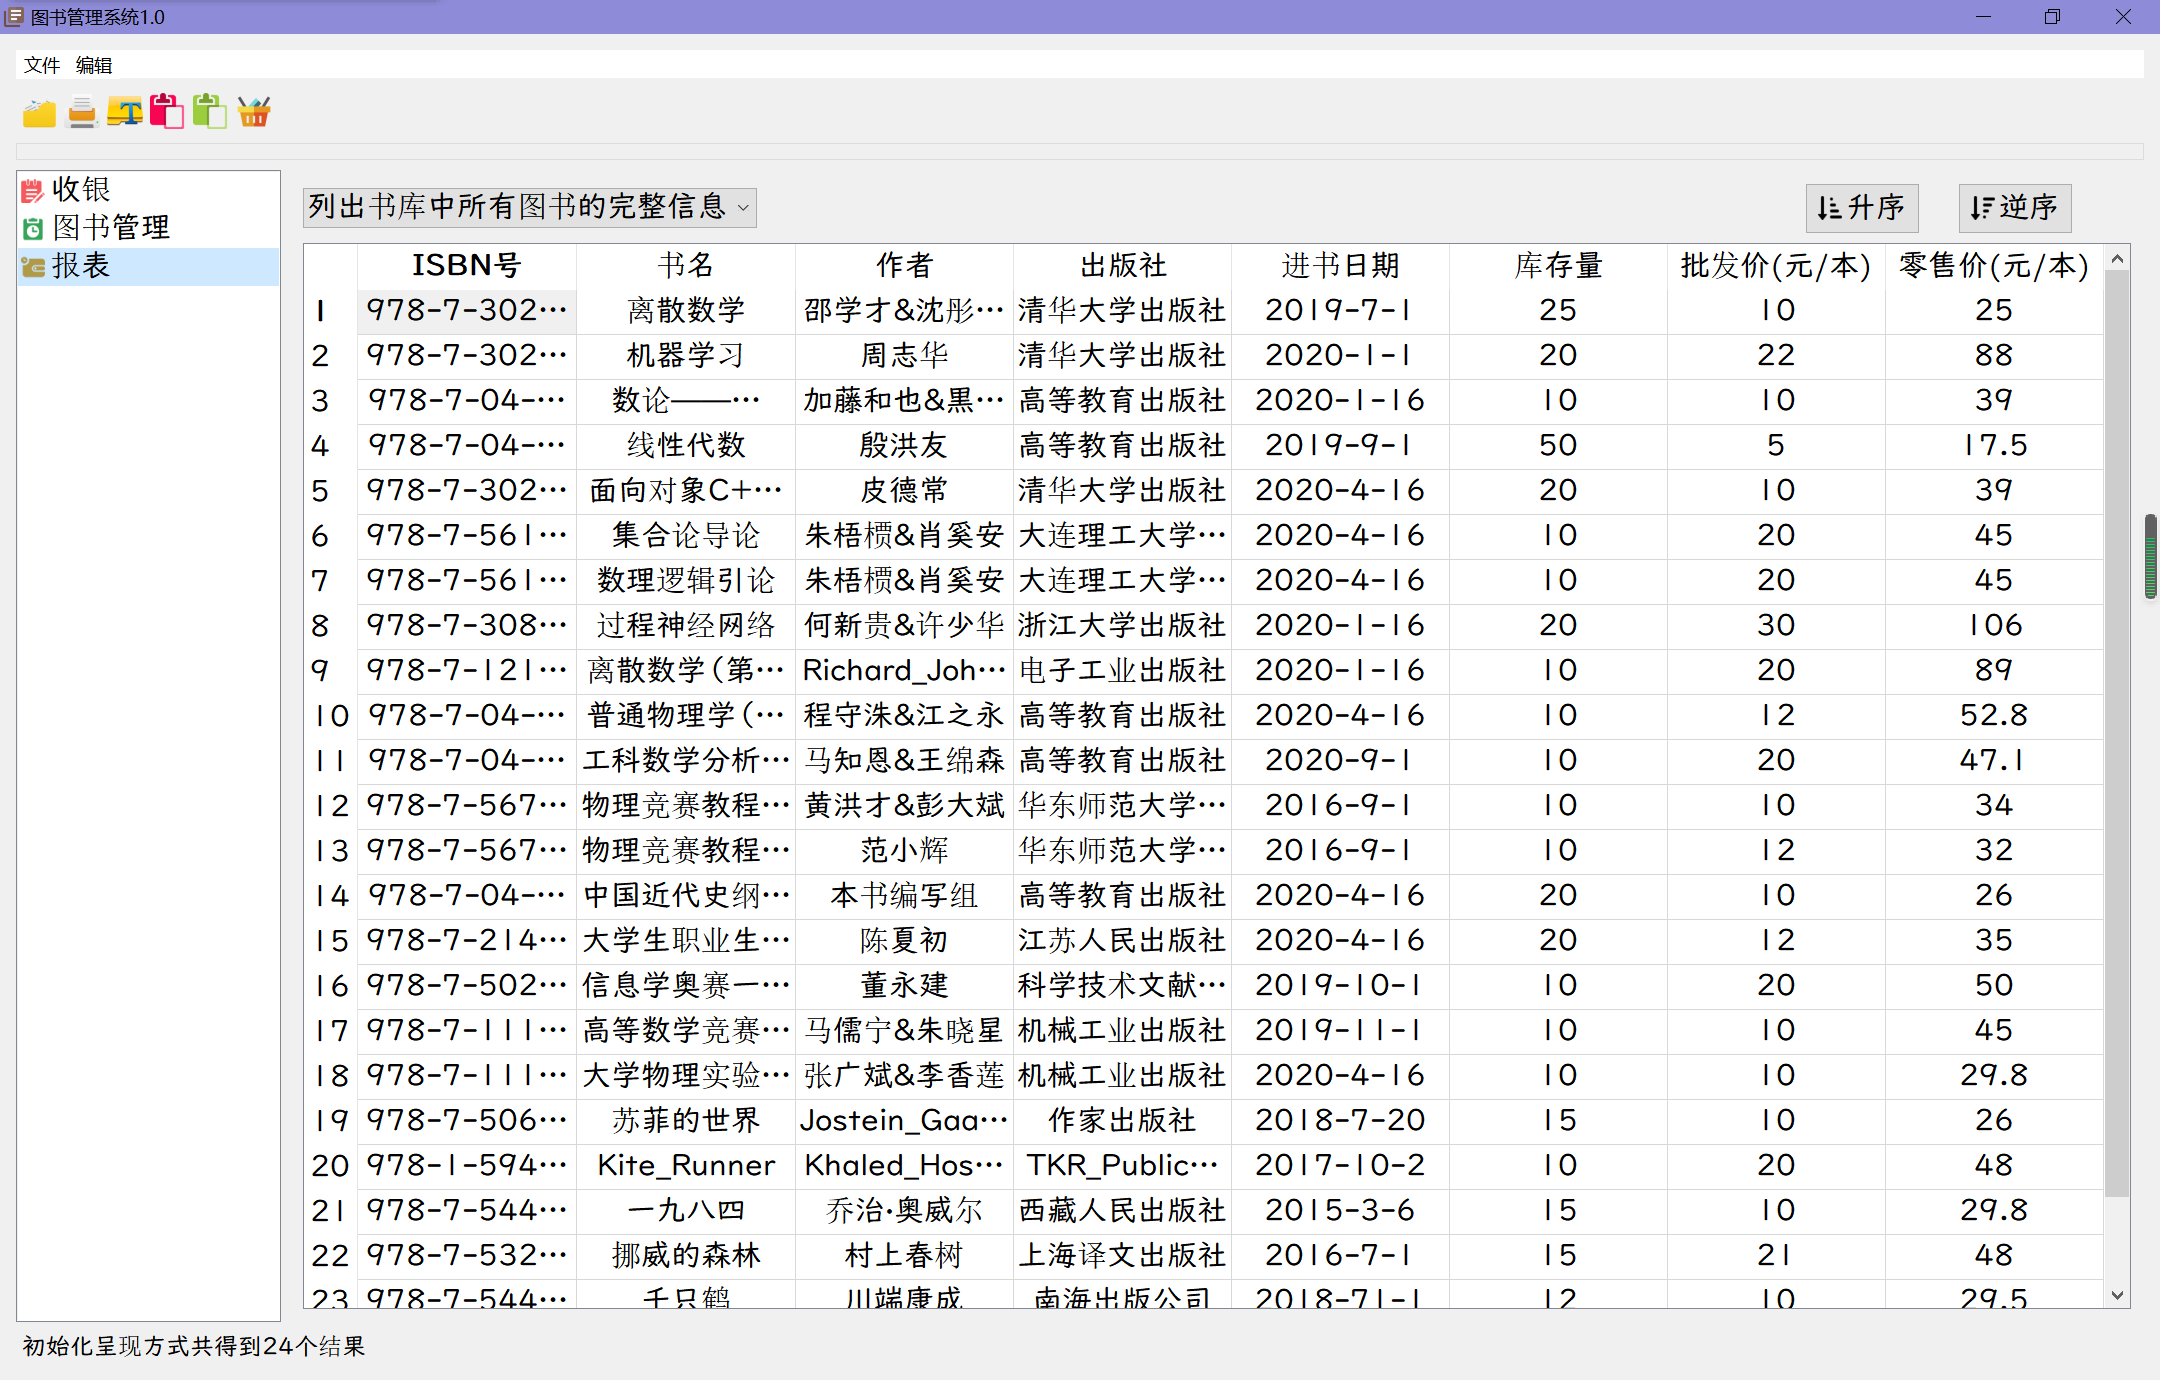Click the wallet icon next to 报表
This screenshot has width=2160, height=1380.
point(31,266)
